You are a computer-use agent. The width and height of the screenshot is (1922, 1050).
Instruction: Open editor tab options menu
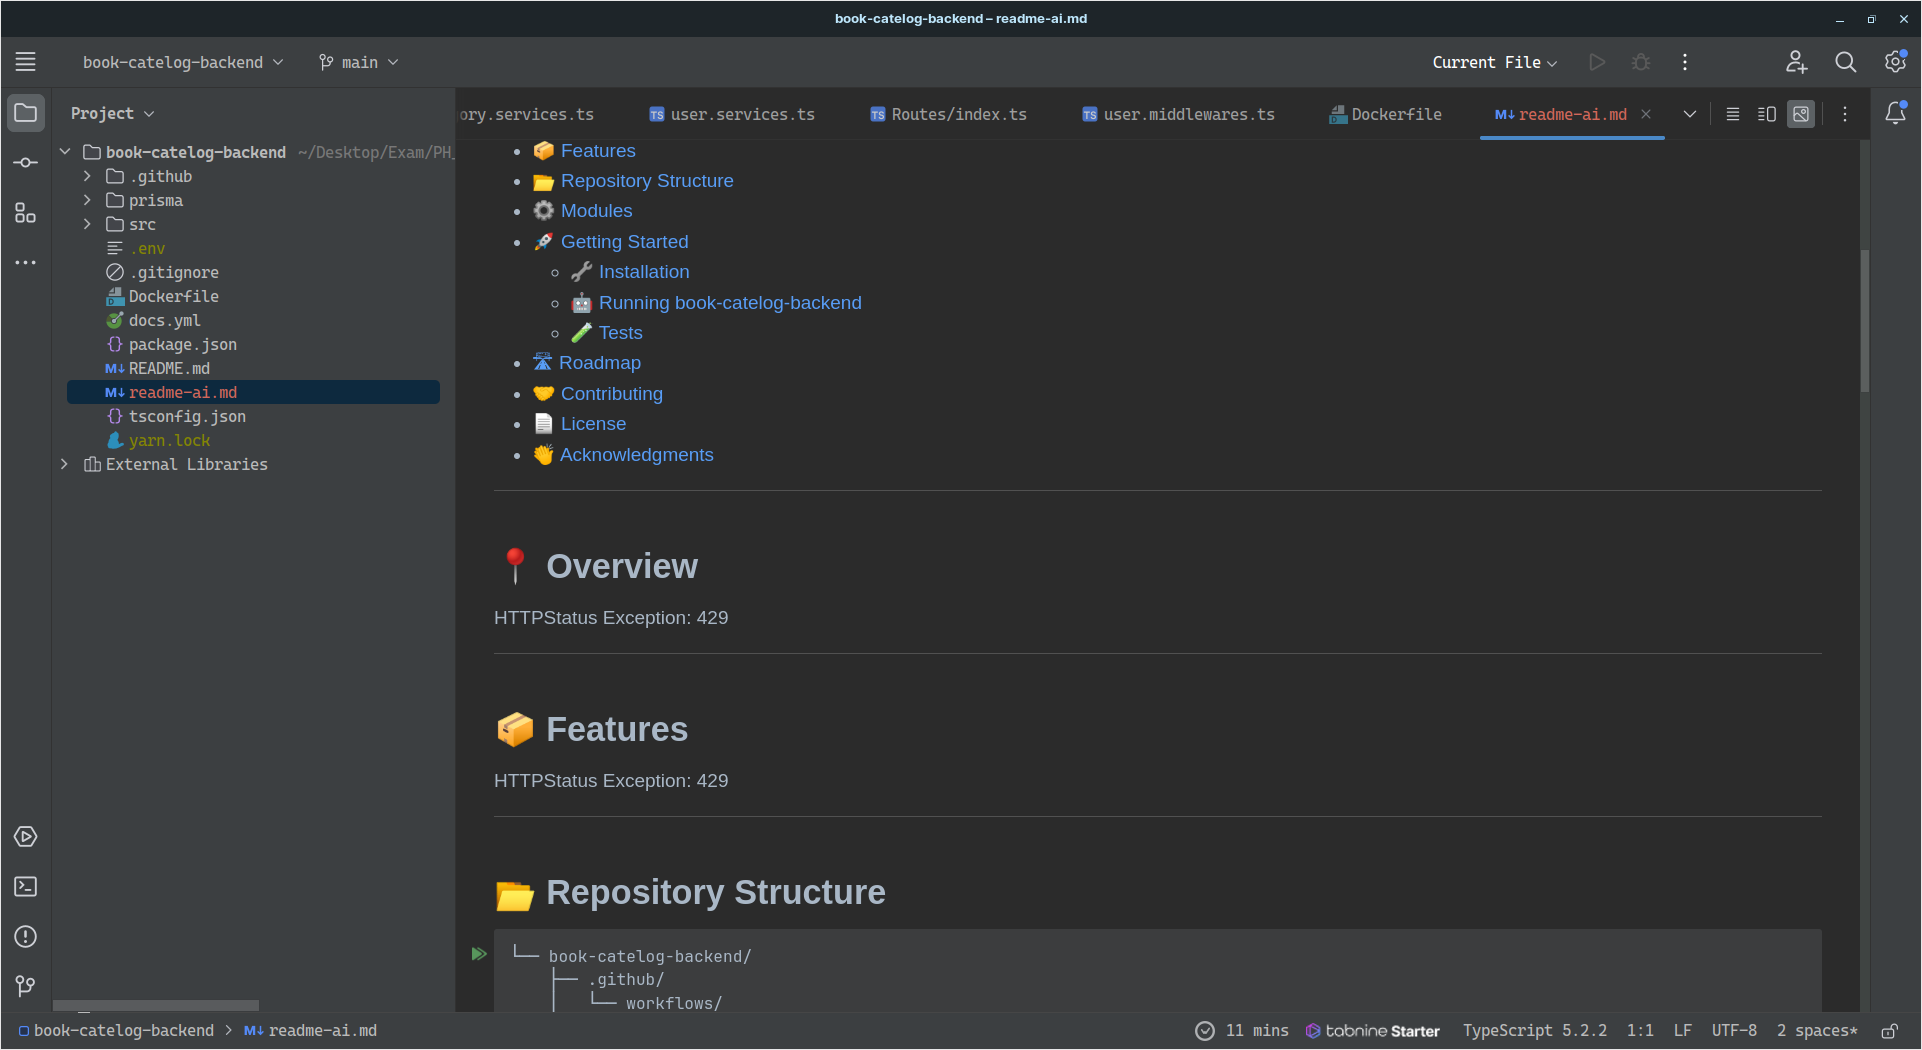pos(1845,114)
